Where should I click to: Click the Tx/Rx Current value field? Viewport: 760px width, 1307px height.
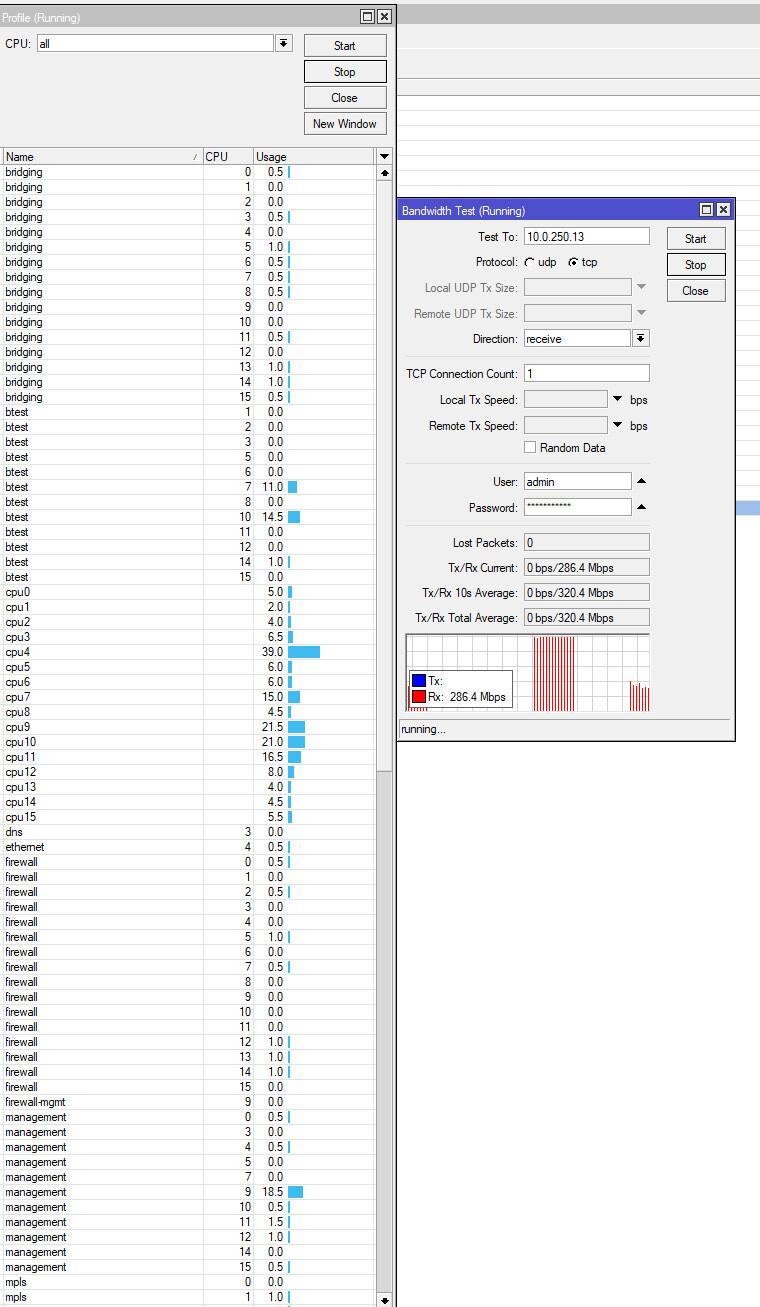click(x=587, y=568)
